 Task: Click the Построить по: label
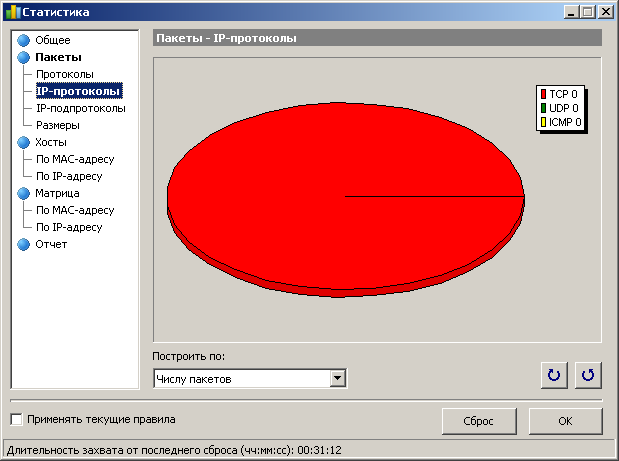pos(189,356)
